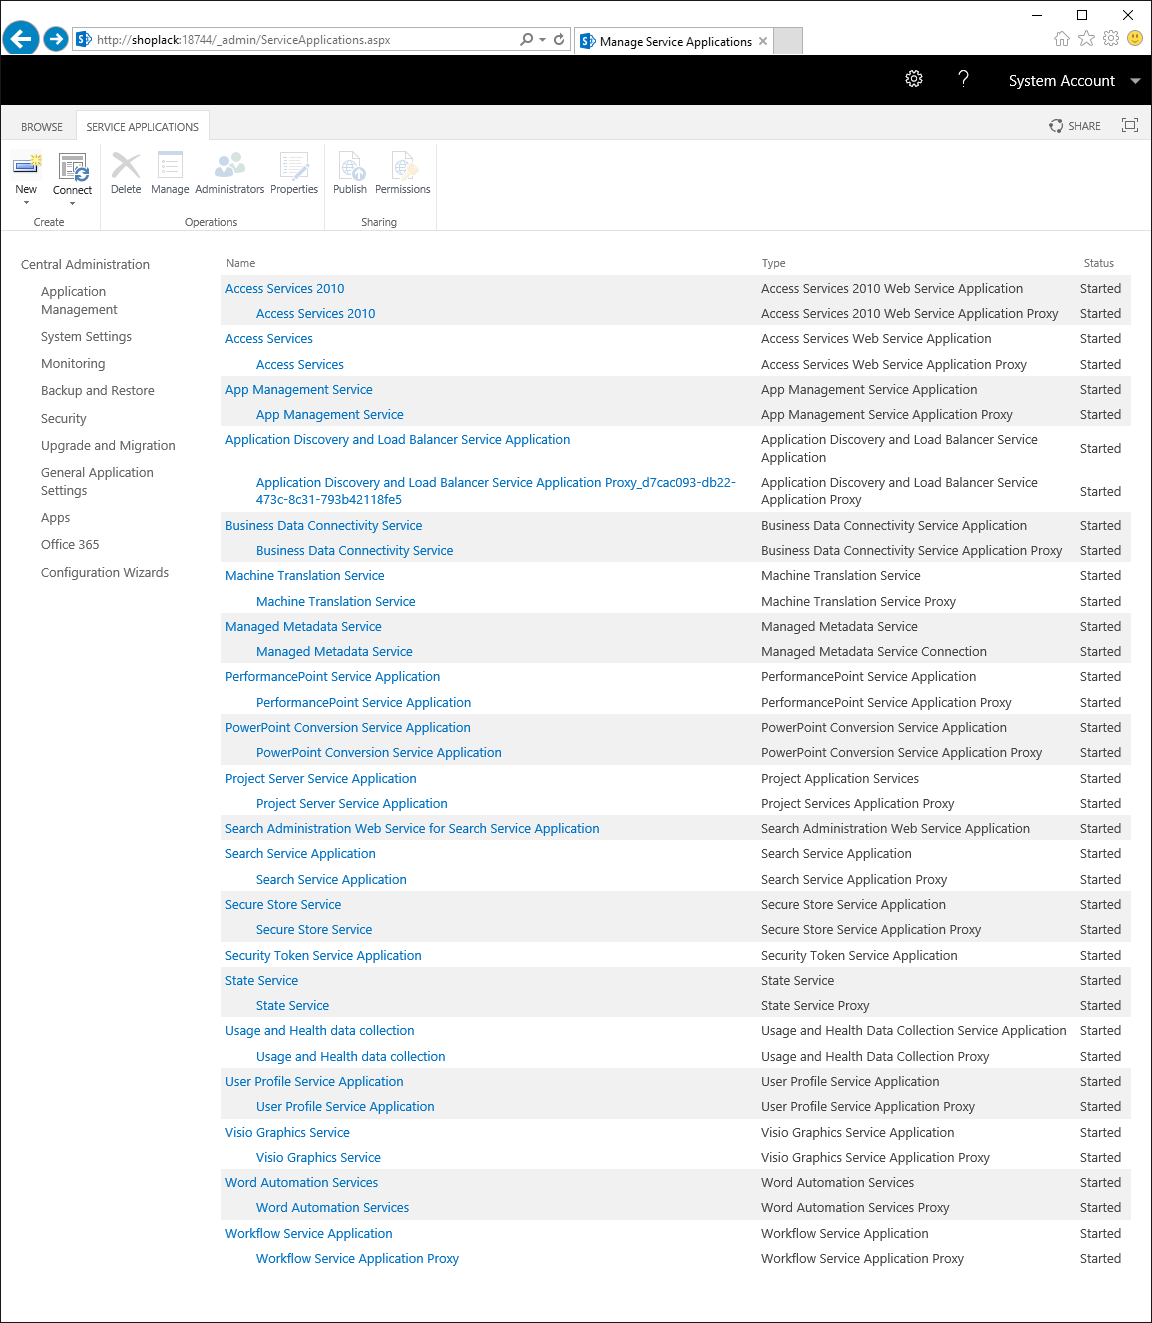The width and height of the screenshot is (1152, 1323).
Task: Open the help question mark
Action: [x=963, y=79]
